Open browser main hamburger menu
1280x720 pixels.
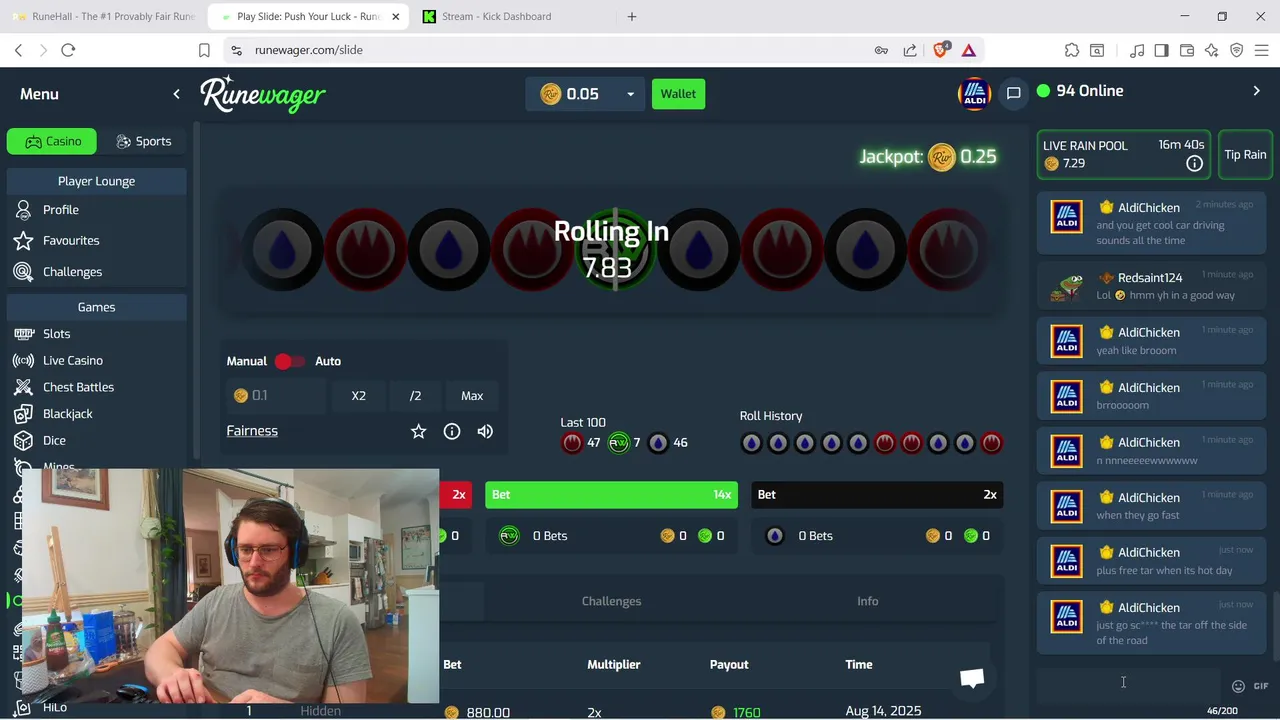click(x=1261, y=50)
